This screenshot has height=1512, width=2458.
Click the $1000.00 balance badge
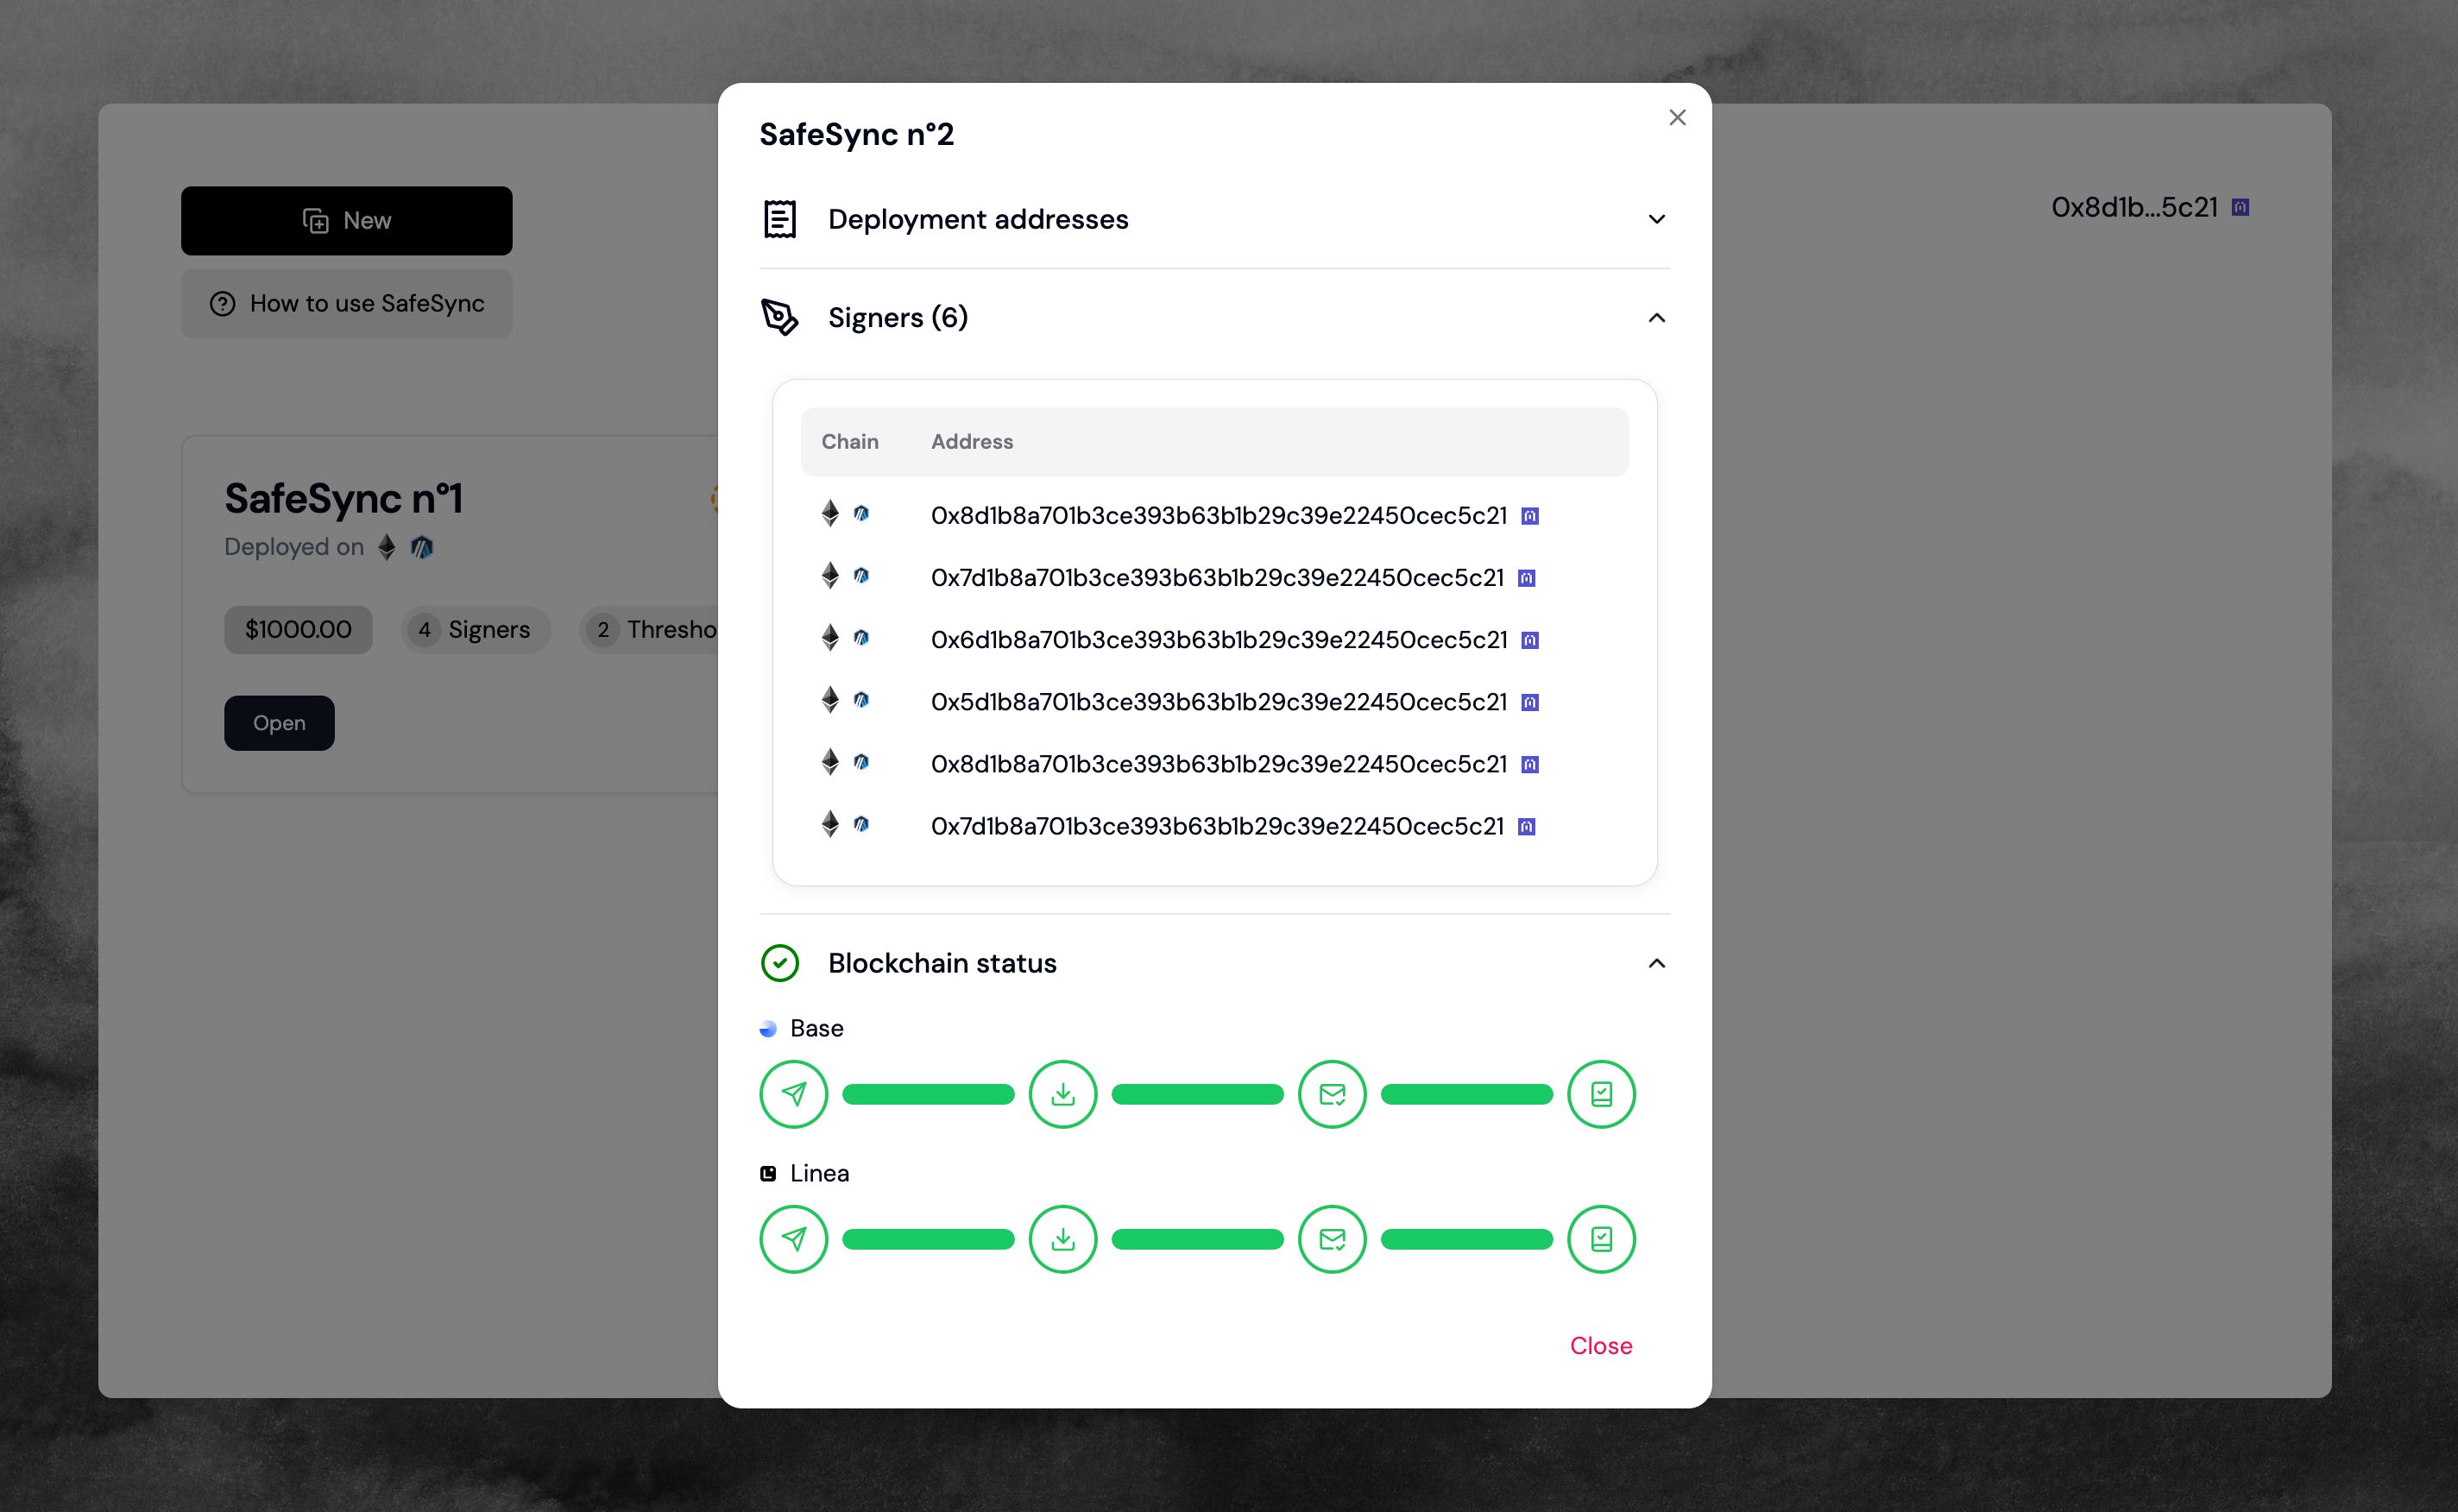point(298,630)
